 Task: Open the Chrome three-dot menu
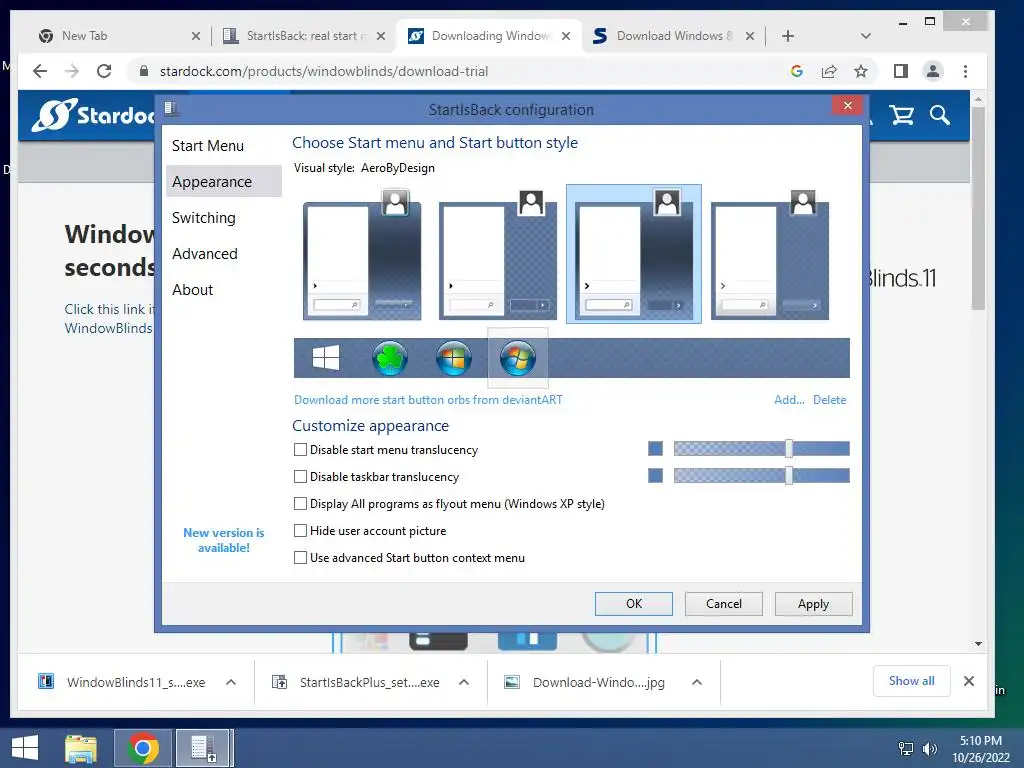tap(965, 71)
